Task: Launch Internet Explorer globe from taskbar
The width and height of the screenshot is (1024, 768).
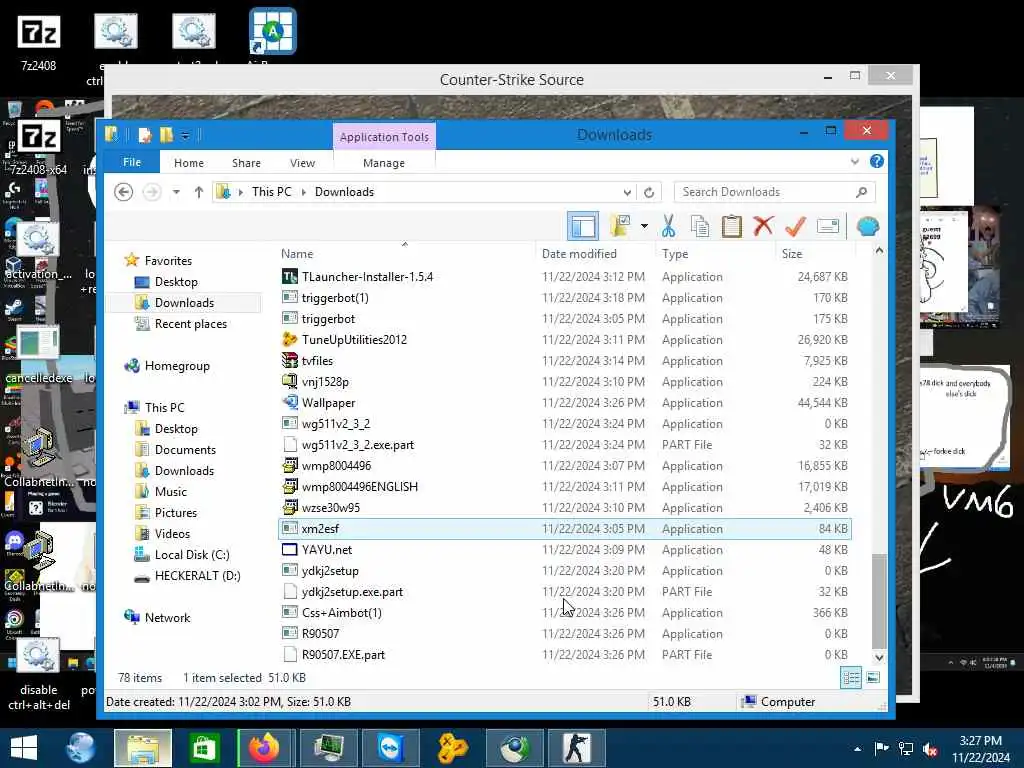Action: pyautogui.click(x=81, y=748)
